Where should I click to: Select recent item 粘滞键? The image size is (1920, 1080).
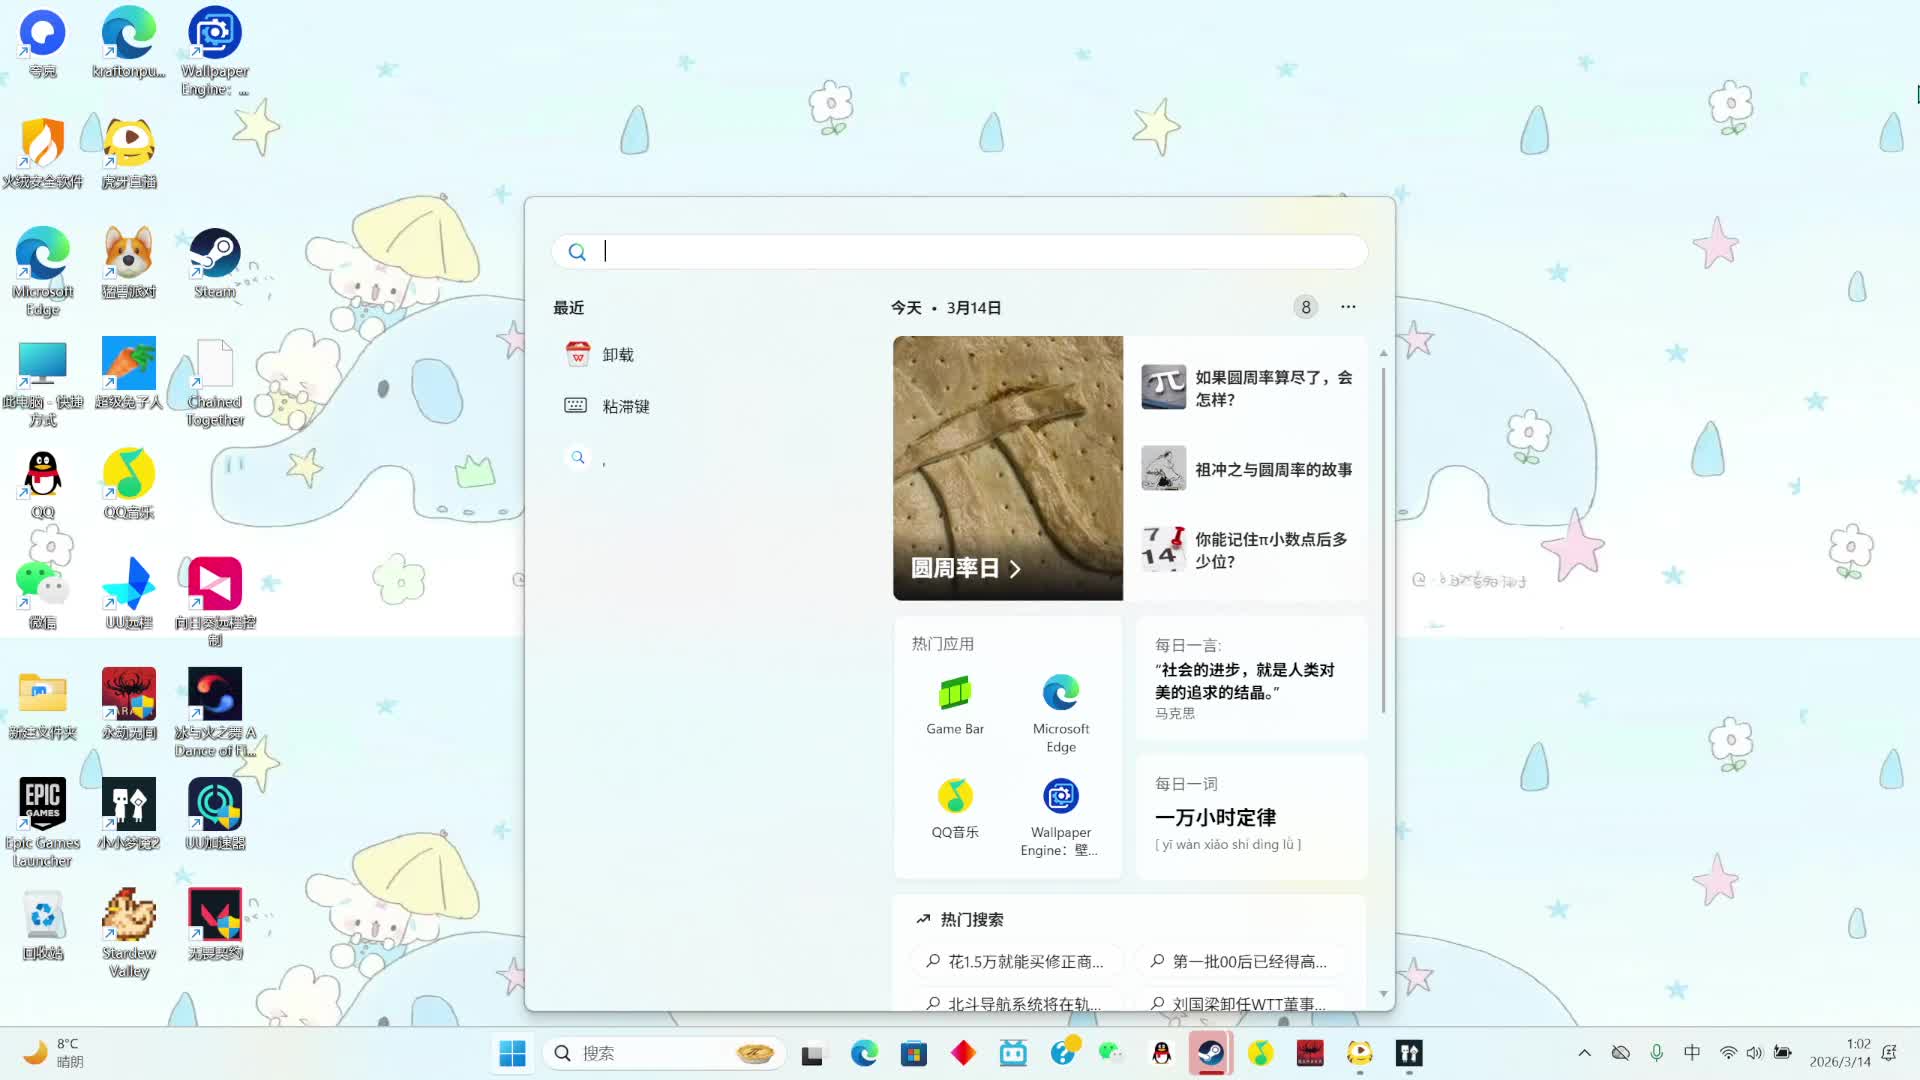[x=625, y=406]
